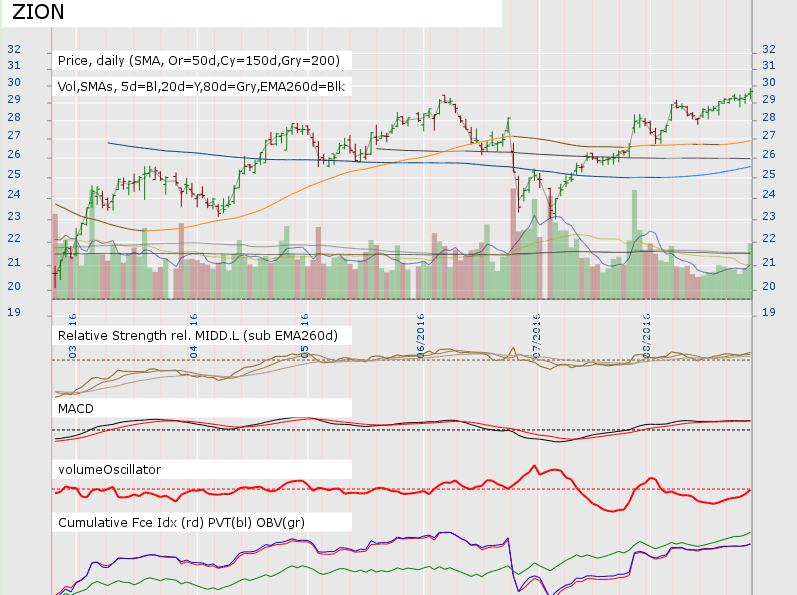Click the MACD panel label
This screenshot has height=595, width=797.
(x=76, y=409)
